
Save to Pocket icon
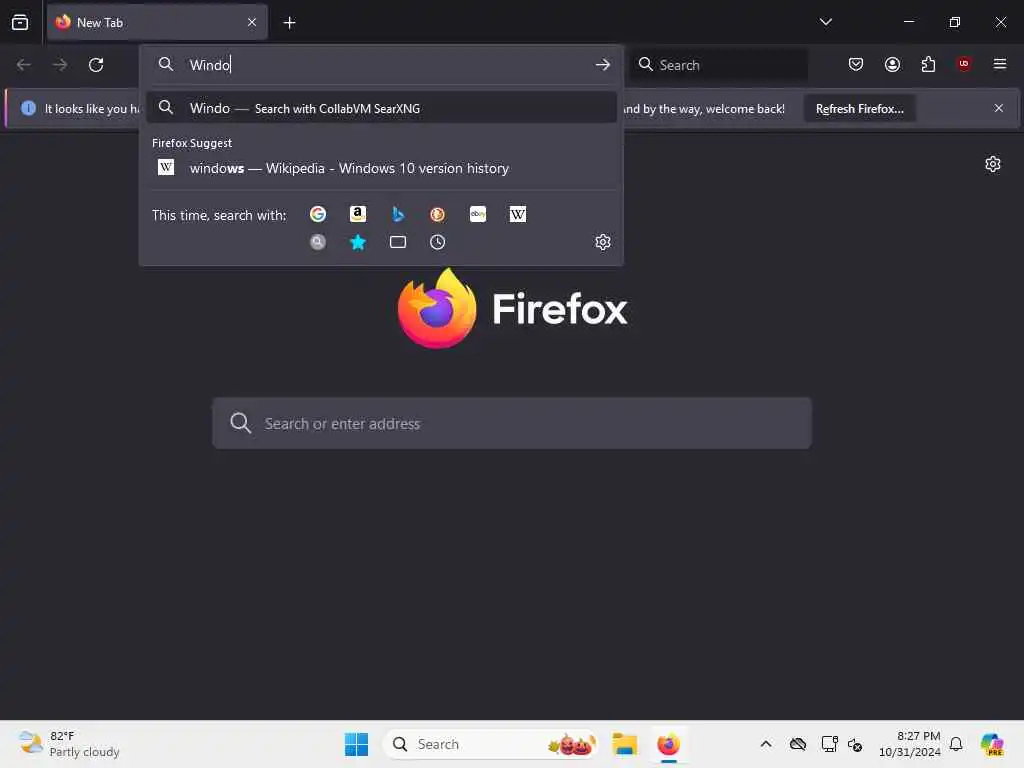coord(856,64)
